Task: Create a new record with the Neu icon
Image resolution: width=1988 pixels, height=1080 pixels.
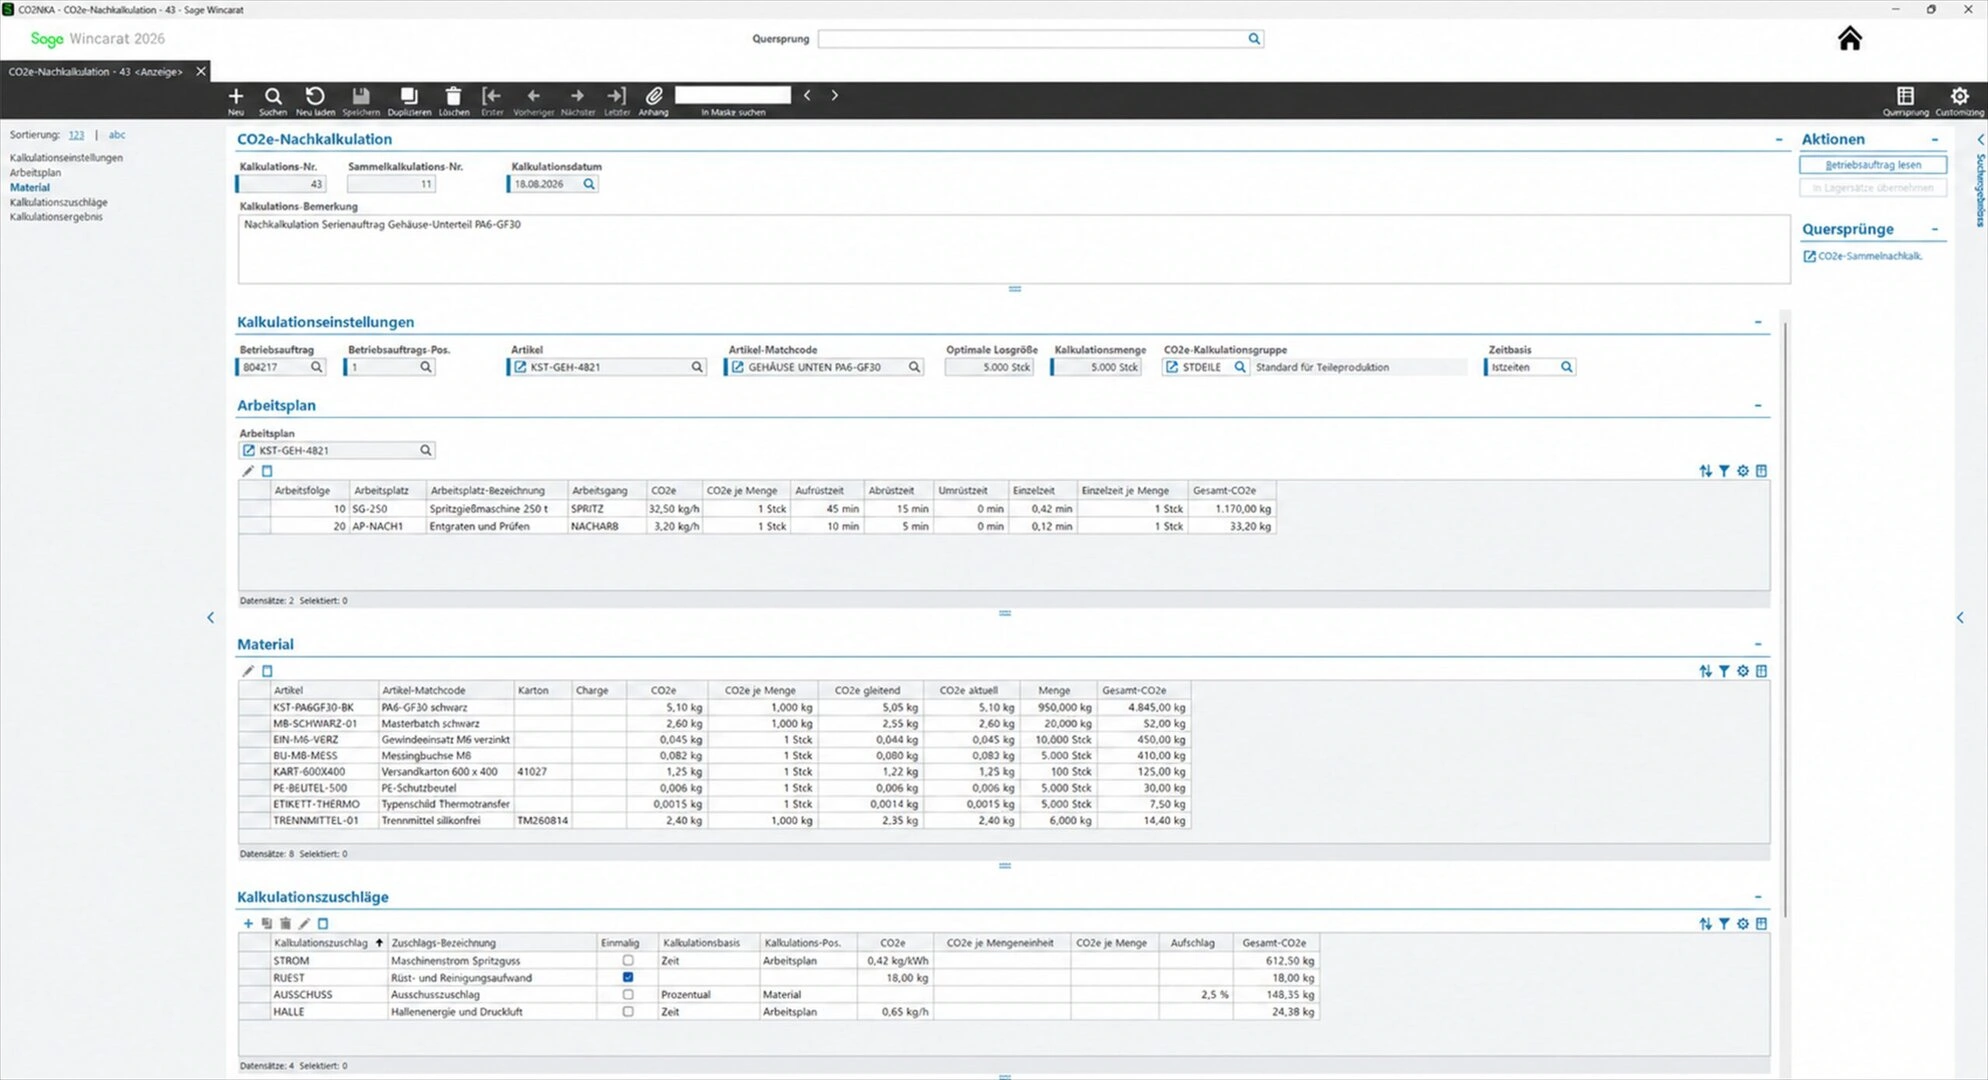Action: click(236, 96)
